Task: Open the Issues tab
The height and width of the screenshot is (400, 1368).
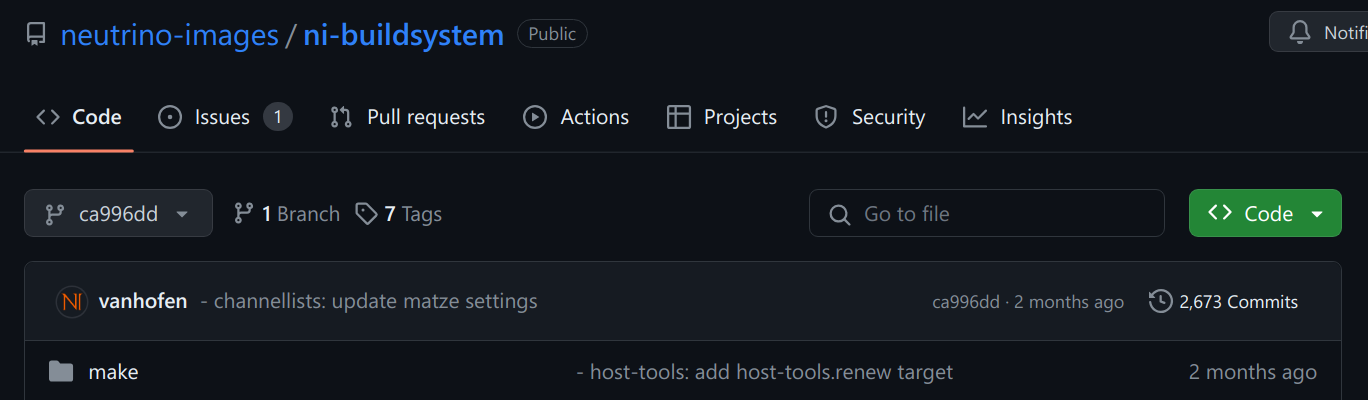Action: (x=224, y=117)
